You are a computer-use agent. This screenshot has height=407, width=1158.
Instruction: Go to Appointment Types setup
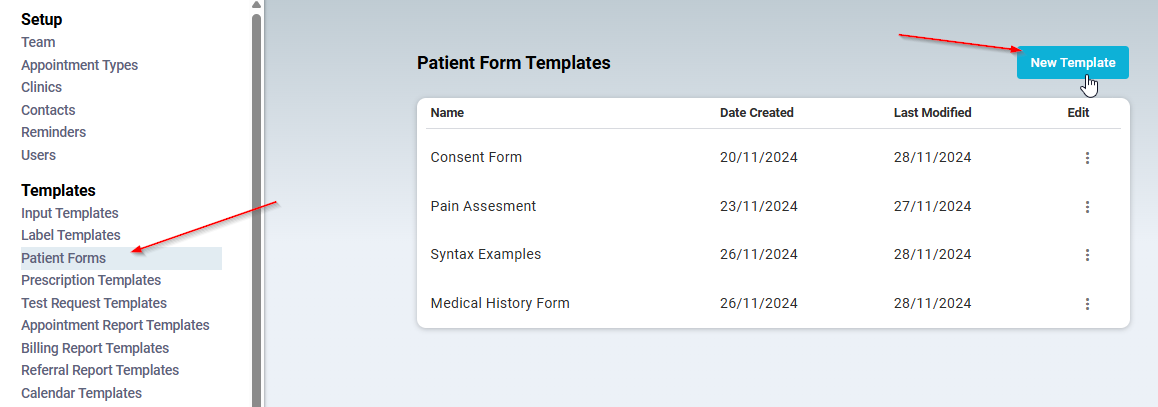79,65
